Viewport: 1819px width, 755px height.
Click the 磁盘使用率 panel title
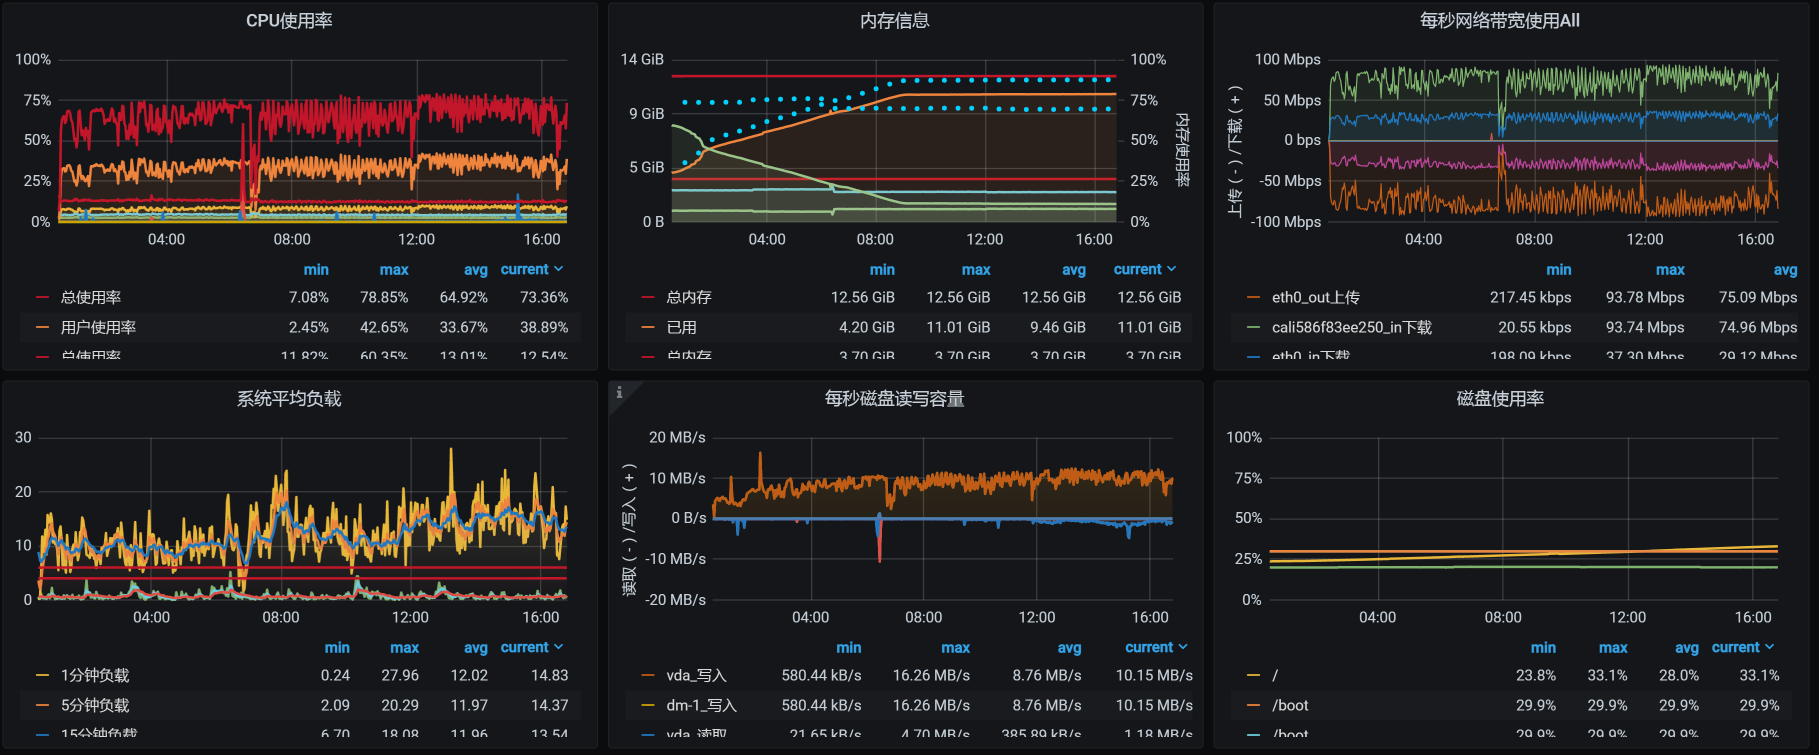pyautogui.click(x=1499, y=399)
